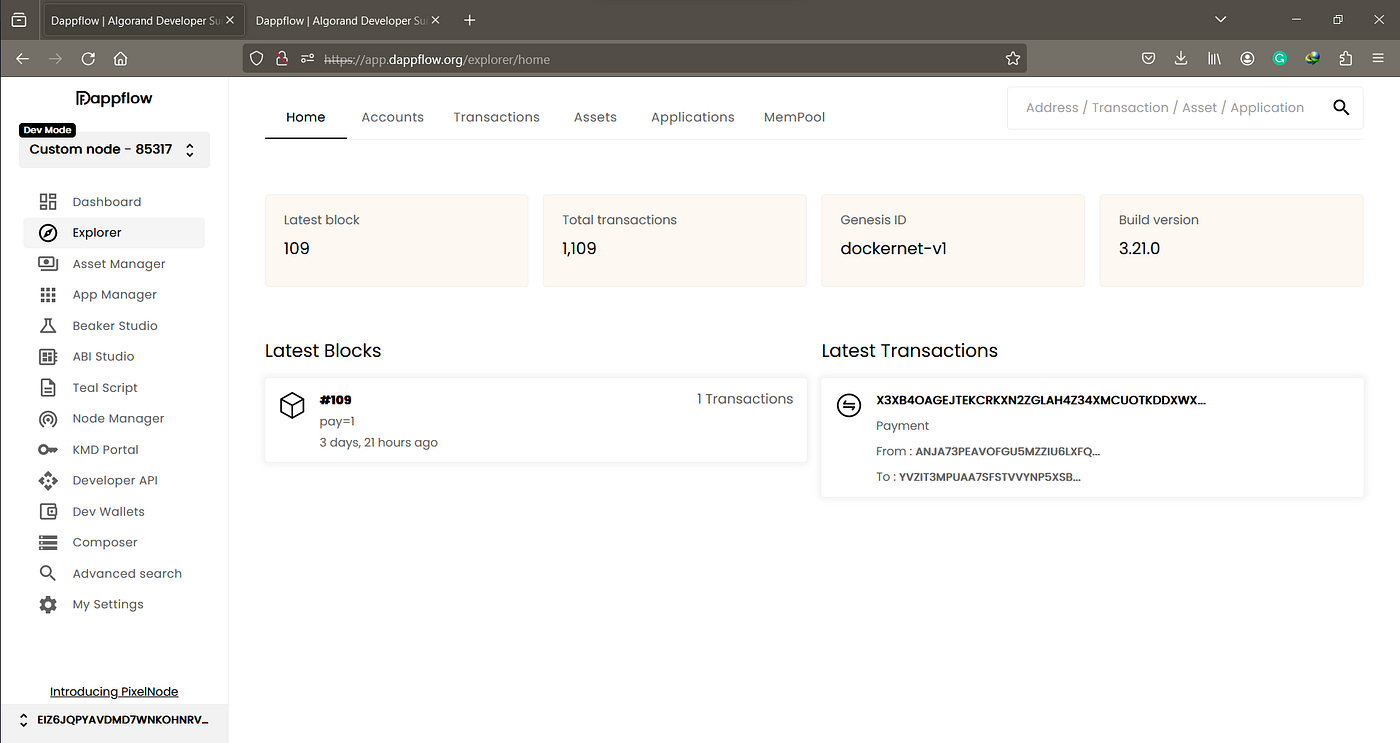Switch to the MemPool tab

[794, 117]
